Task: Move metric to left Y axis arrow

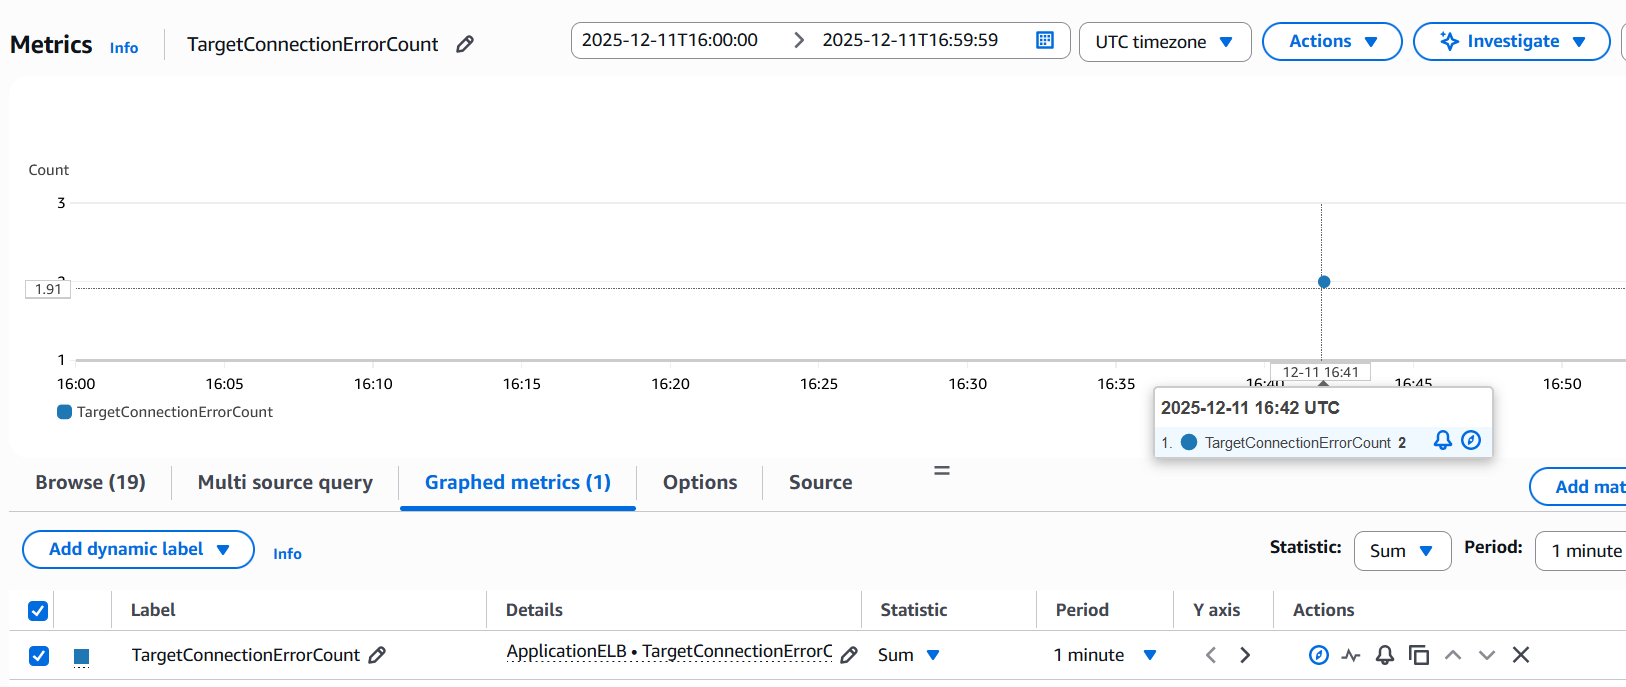Action: [x=1211, y=655]
